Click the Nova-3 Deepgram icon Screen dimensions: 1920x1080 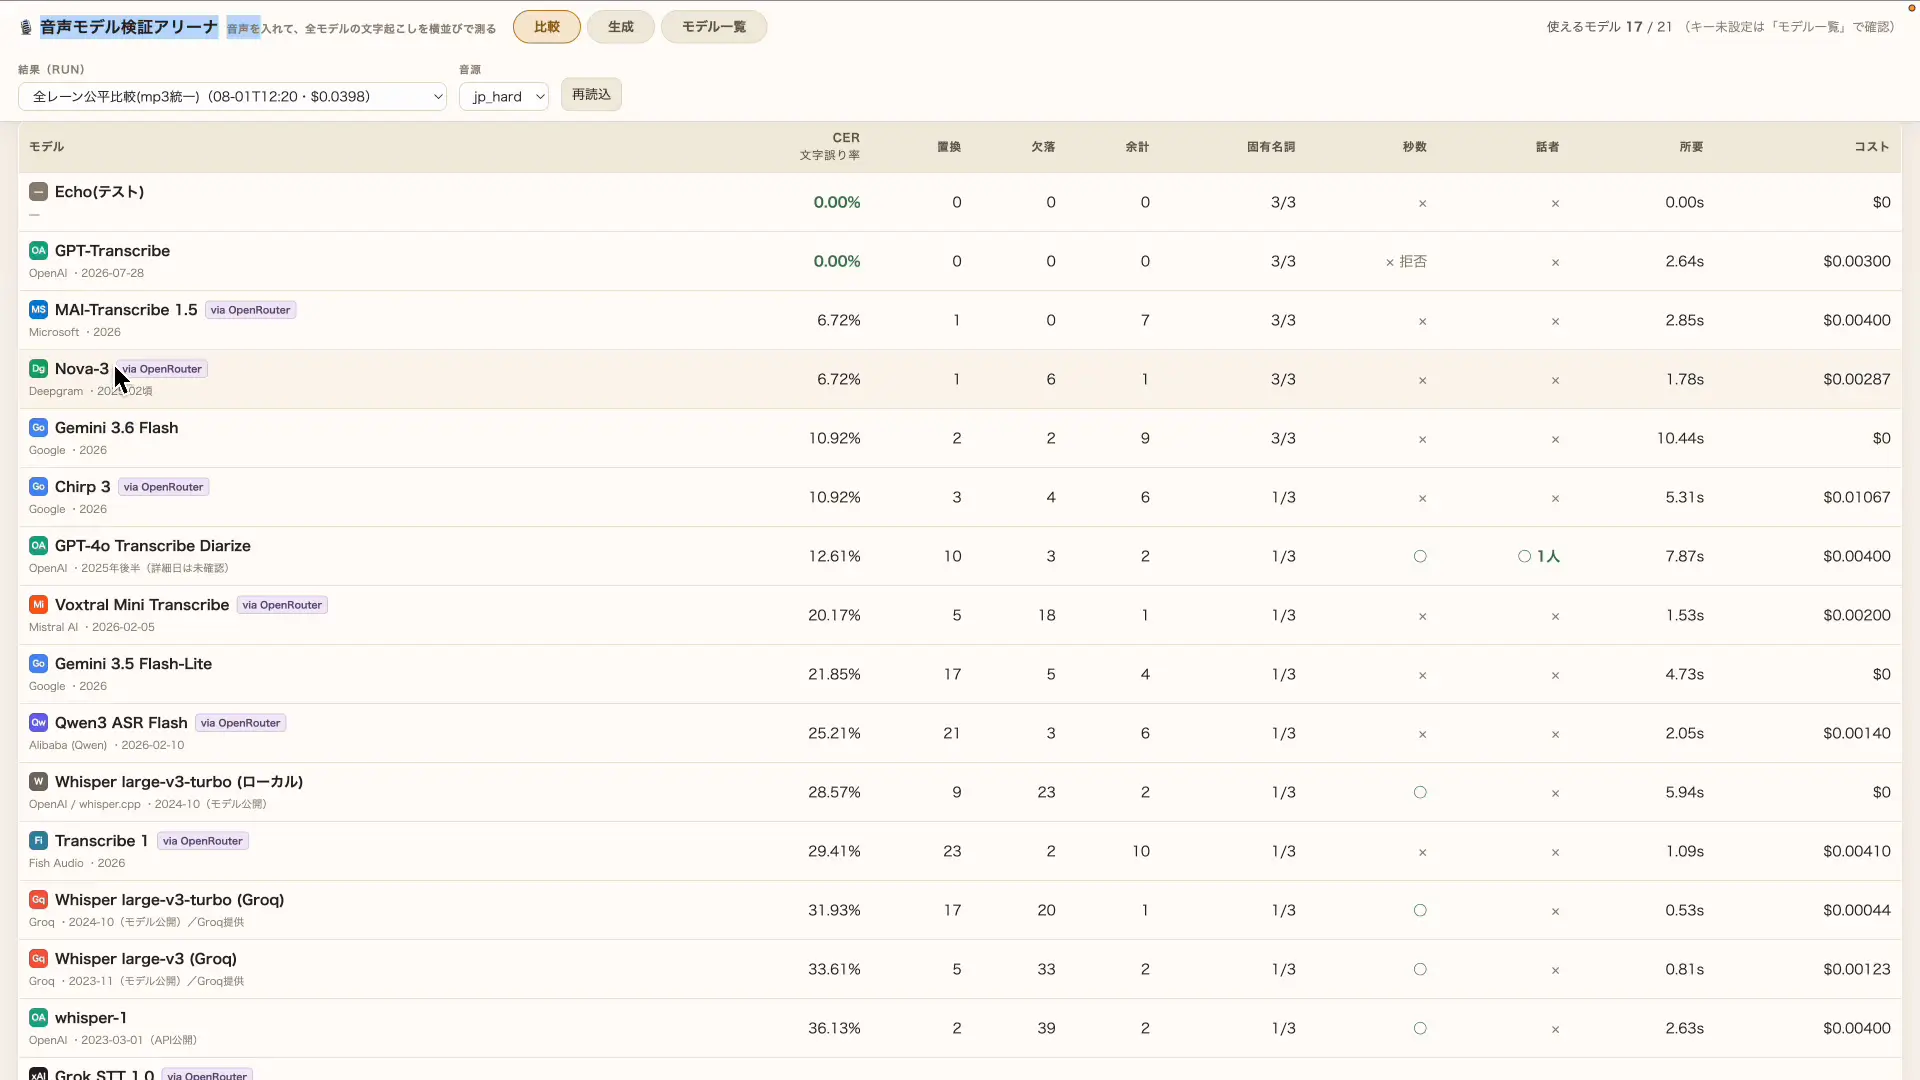click(x=38, y=369)
